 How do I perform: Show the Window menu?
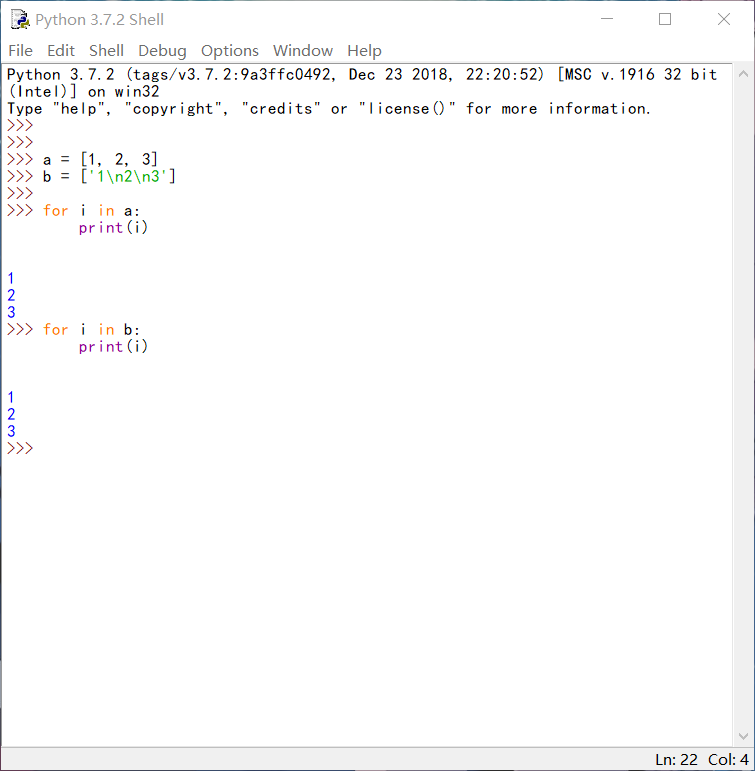[302, 51]
